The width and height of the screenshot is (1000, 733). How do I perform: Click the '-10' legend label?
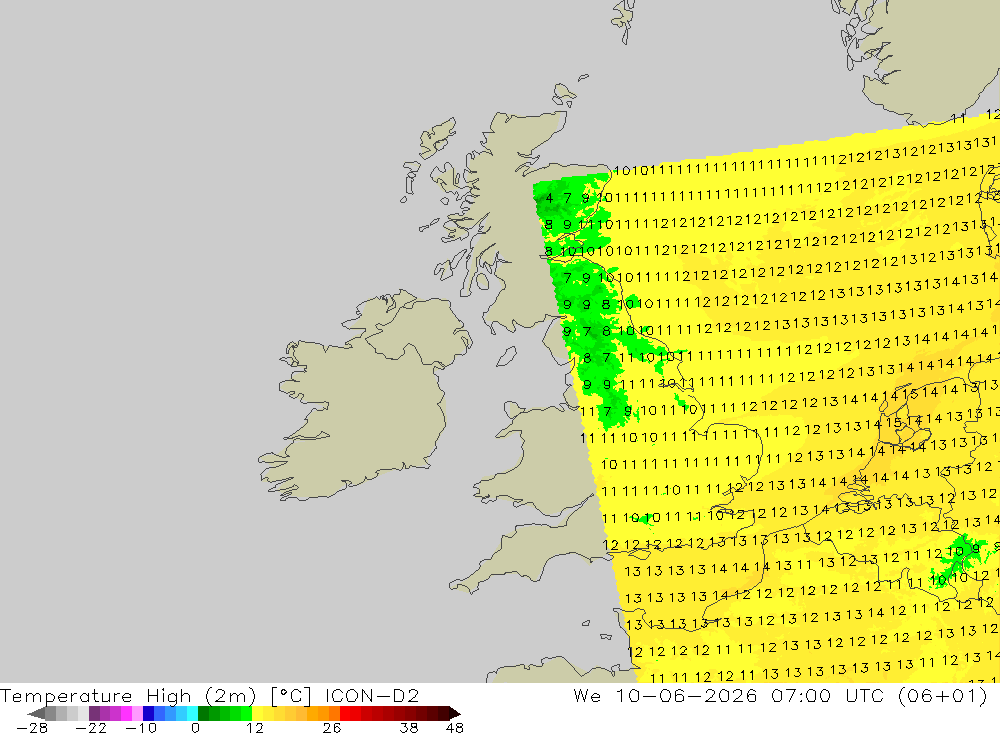coord(141,728)
